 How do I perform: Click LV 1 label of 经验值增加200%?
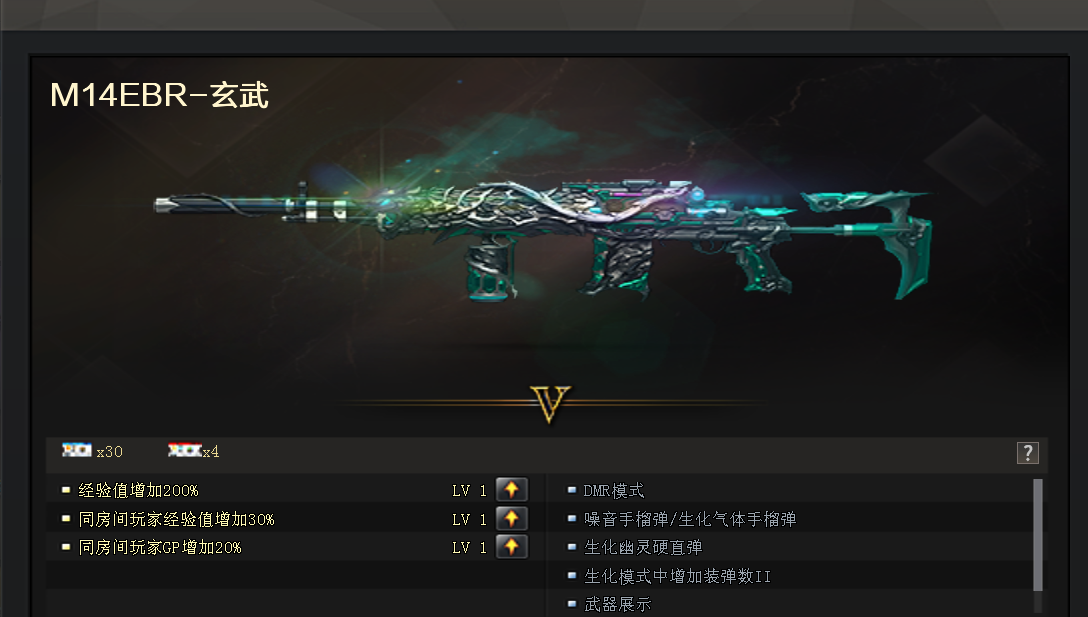pos(469,491)
